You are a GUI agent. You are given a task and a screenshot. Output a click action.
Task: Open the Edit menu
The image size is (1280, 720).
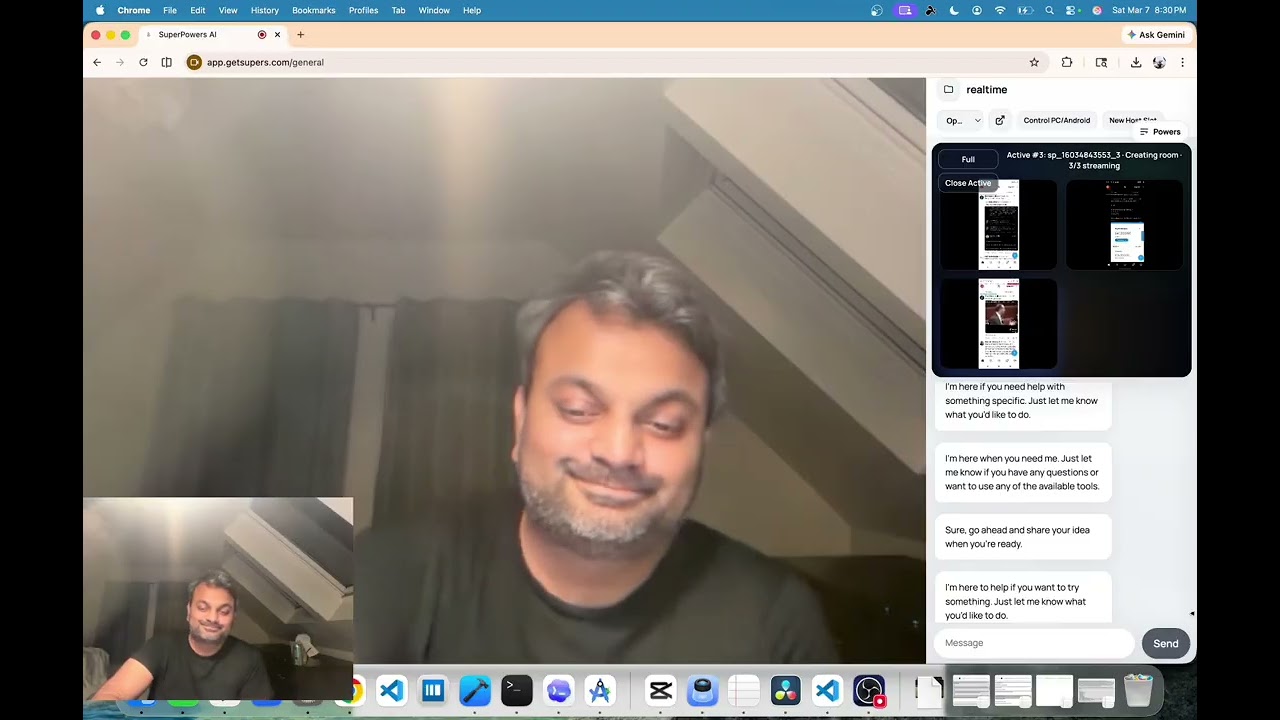click(x=198, y=10)
